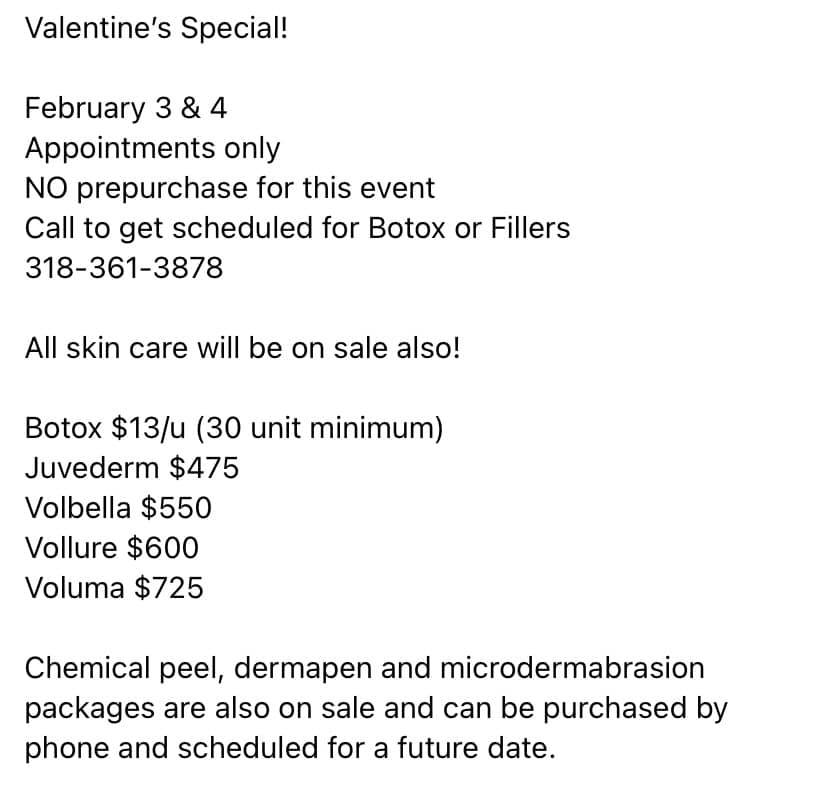Select the word "Volbella"
This screenshot has width=813, height=785.
tap(78, 508)
